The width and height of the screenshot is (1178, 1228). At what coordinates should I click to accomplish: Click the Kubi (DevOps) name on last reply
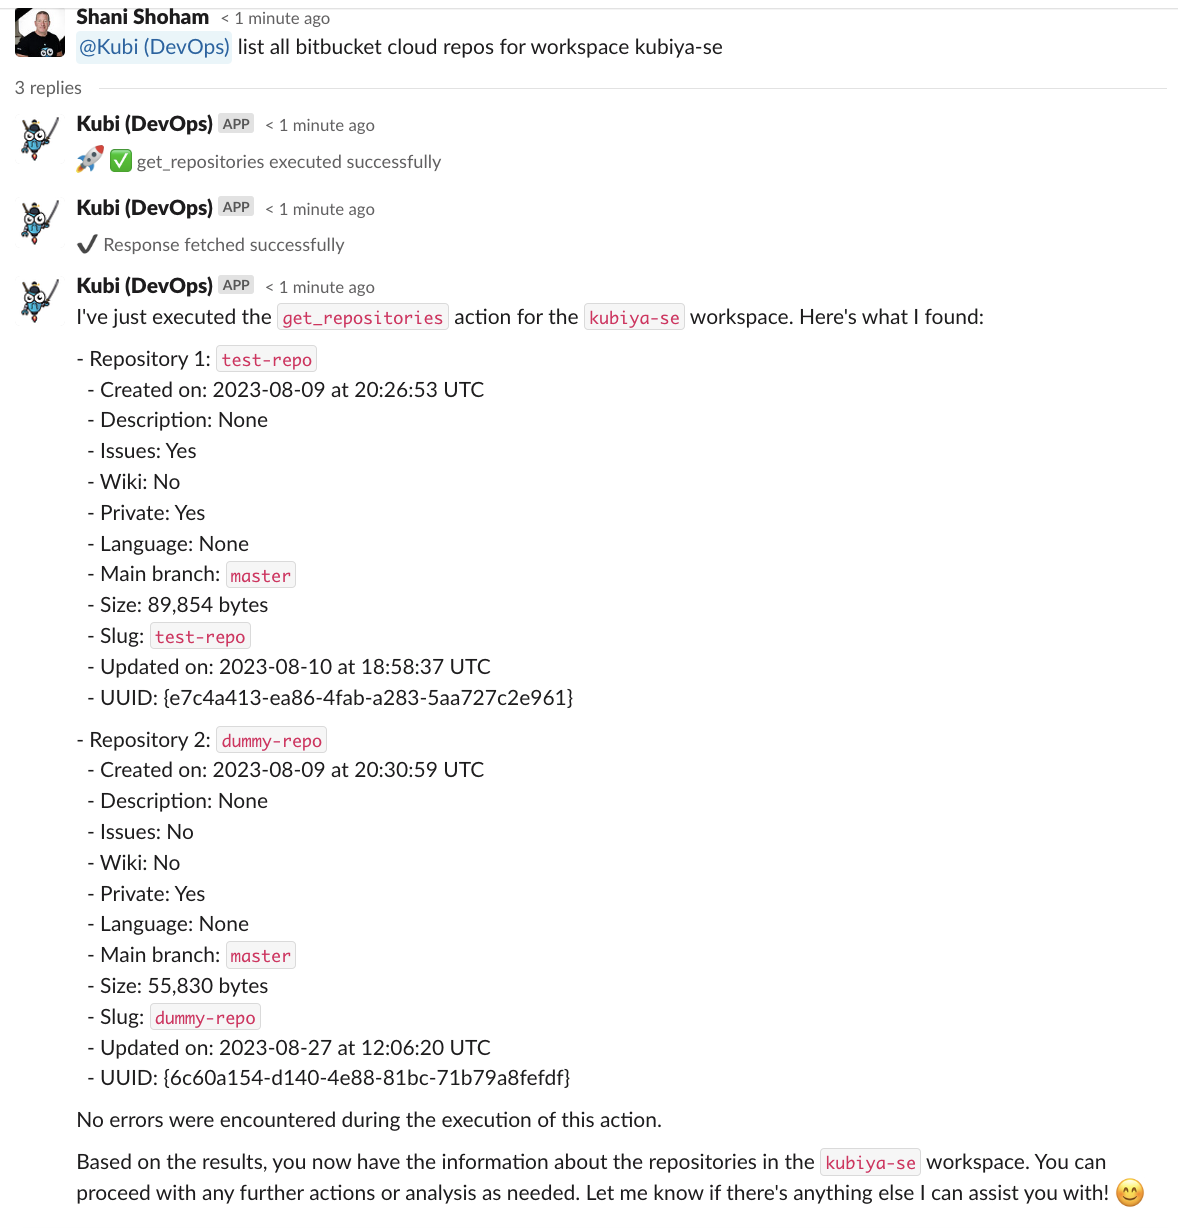tap(145, 285)
